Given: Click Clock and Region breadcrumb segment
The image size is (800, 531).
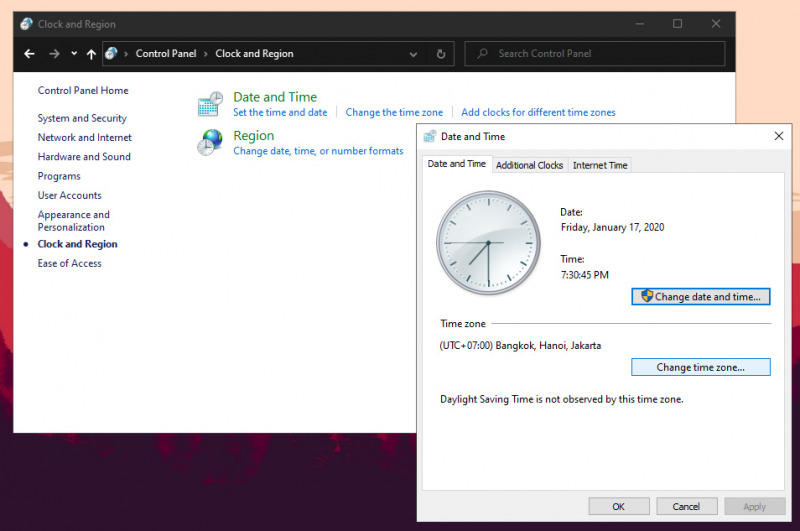Looking at the screenshot, I should tap(254, 54).
